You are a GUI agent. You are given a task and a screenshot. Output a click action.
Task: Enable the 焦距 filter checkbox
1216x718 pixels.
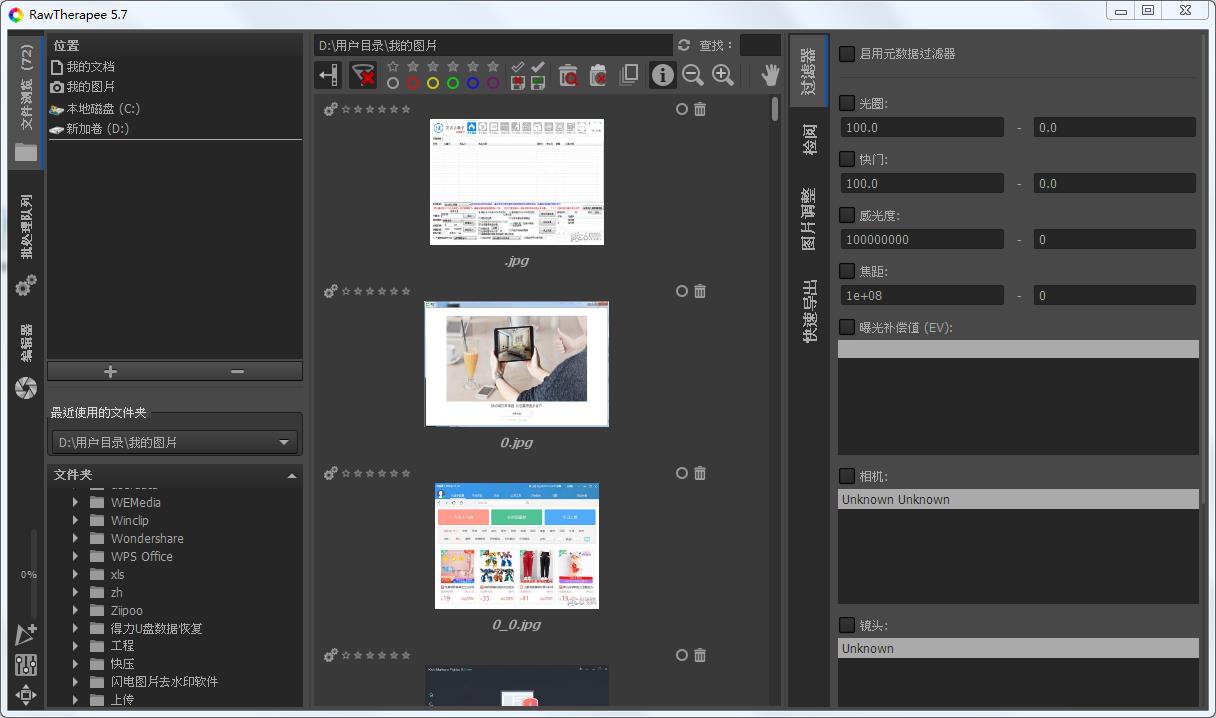point(847,271)
